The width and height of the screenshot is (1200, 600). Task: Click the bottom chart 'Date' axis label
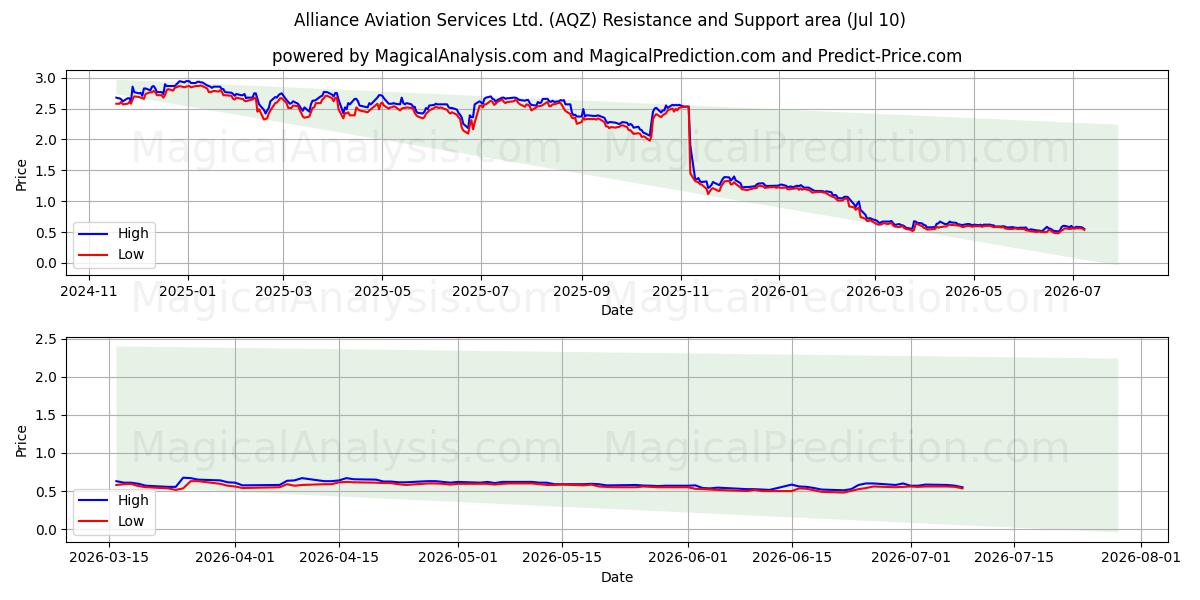coord(617,576)
